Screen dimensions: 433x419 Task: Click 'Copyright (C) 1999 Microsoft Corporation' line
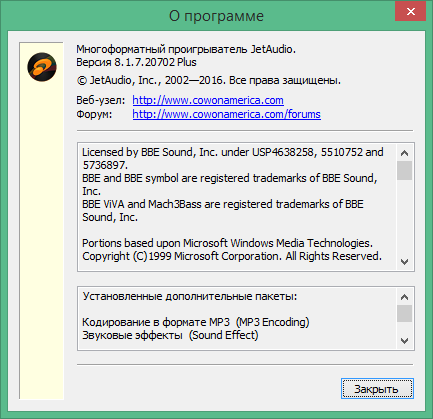(x=232, y=256)
